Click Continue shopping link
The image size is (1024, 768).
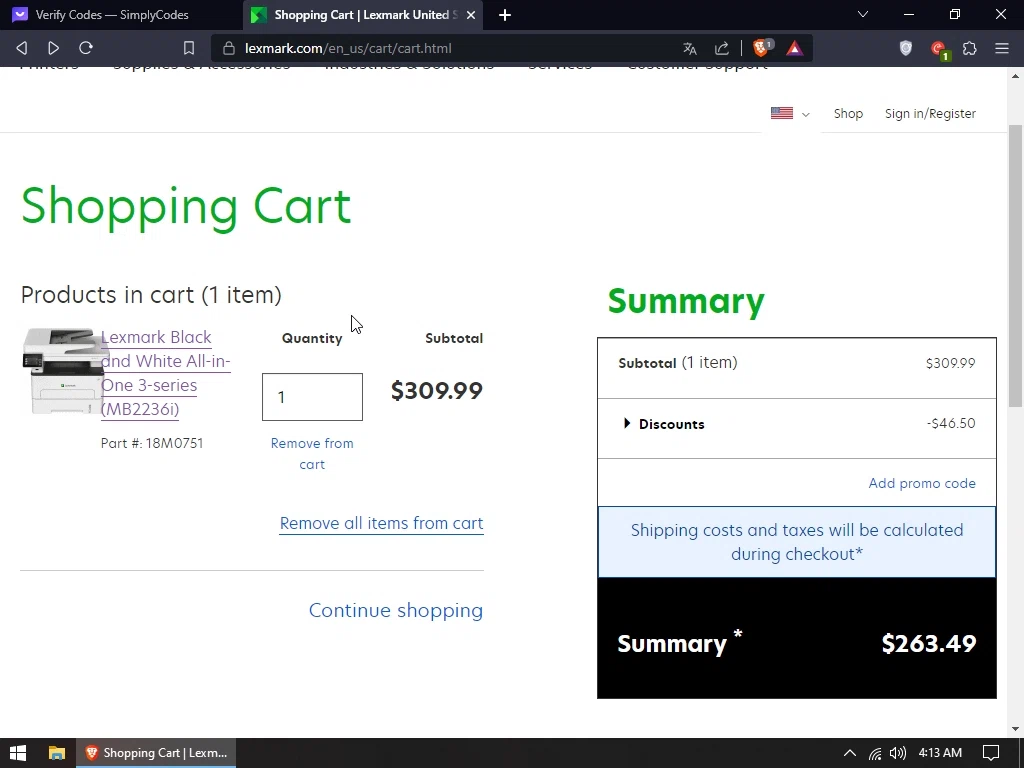[x=396, y=610]
